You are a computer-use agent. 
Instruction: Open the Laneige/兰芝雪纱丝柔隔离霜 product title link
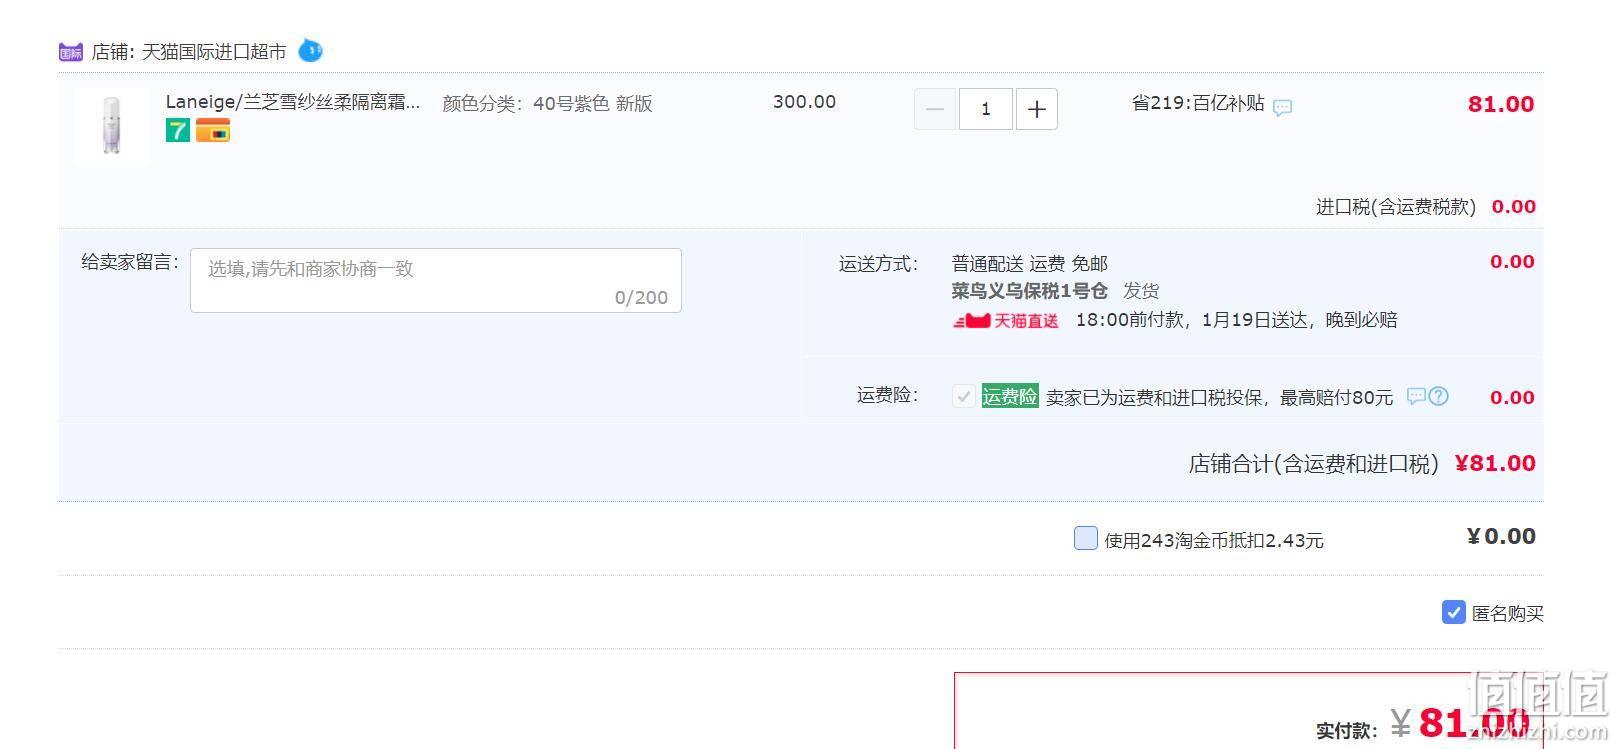293,102
